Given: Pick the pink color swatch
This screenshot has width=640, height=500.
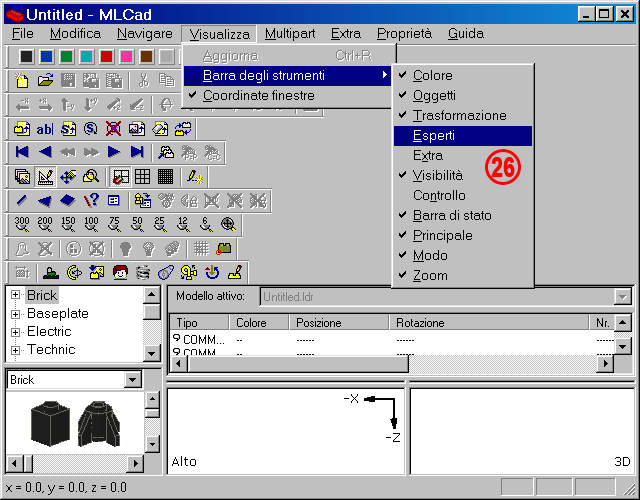Looking at the screenshot, I should (x=127, y=56).
